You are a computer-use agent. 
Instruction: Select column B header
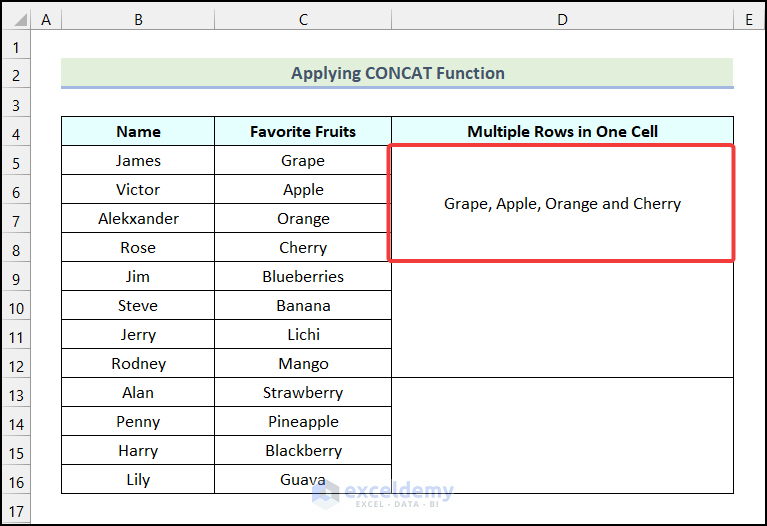pyautogui.click(x=138, y=20)
